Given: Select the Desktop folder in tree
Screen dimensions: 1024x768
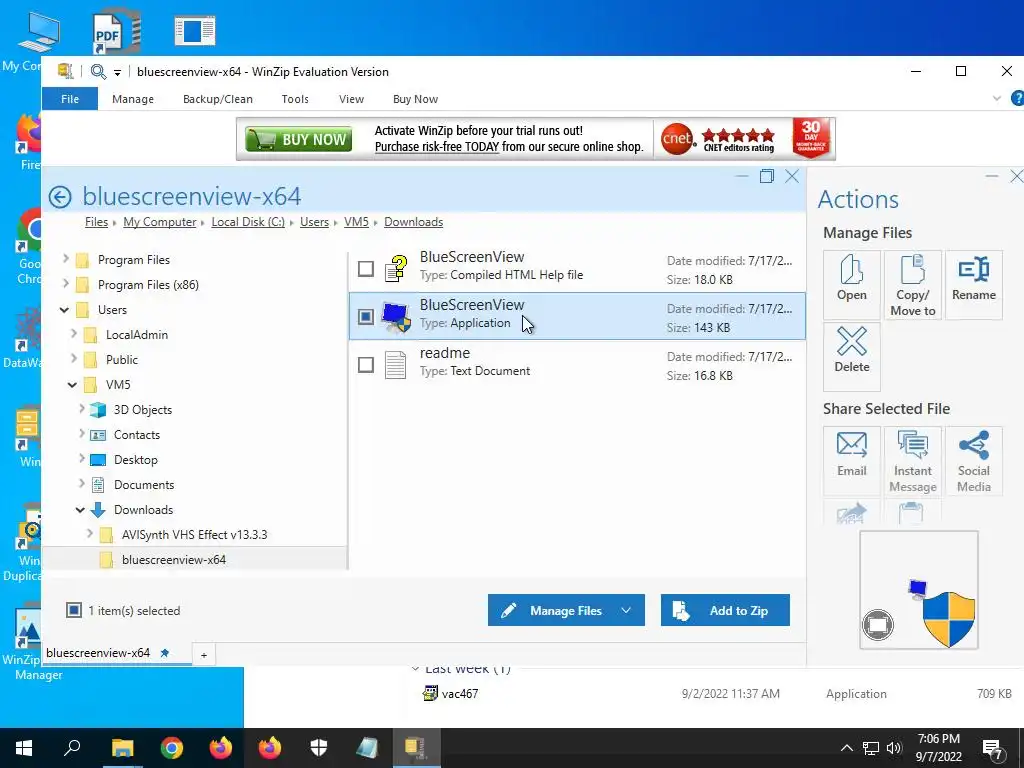Looking at the screenshot, I should click(135, 460).
